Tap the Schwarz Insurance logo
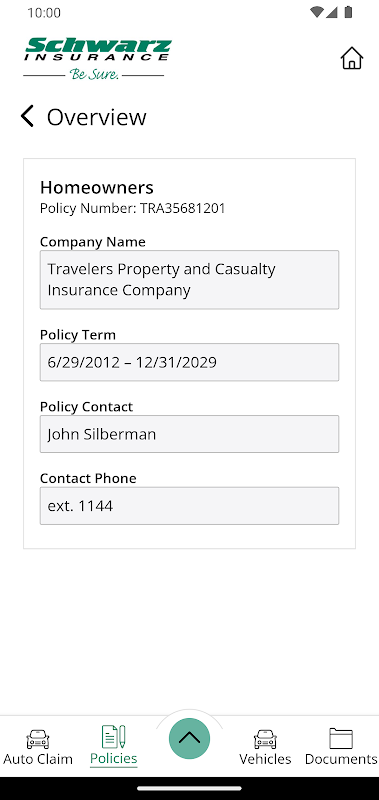This screenshot has height=800, width=379. [x=97, y=58]
